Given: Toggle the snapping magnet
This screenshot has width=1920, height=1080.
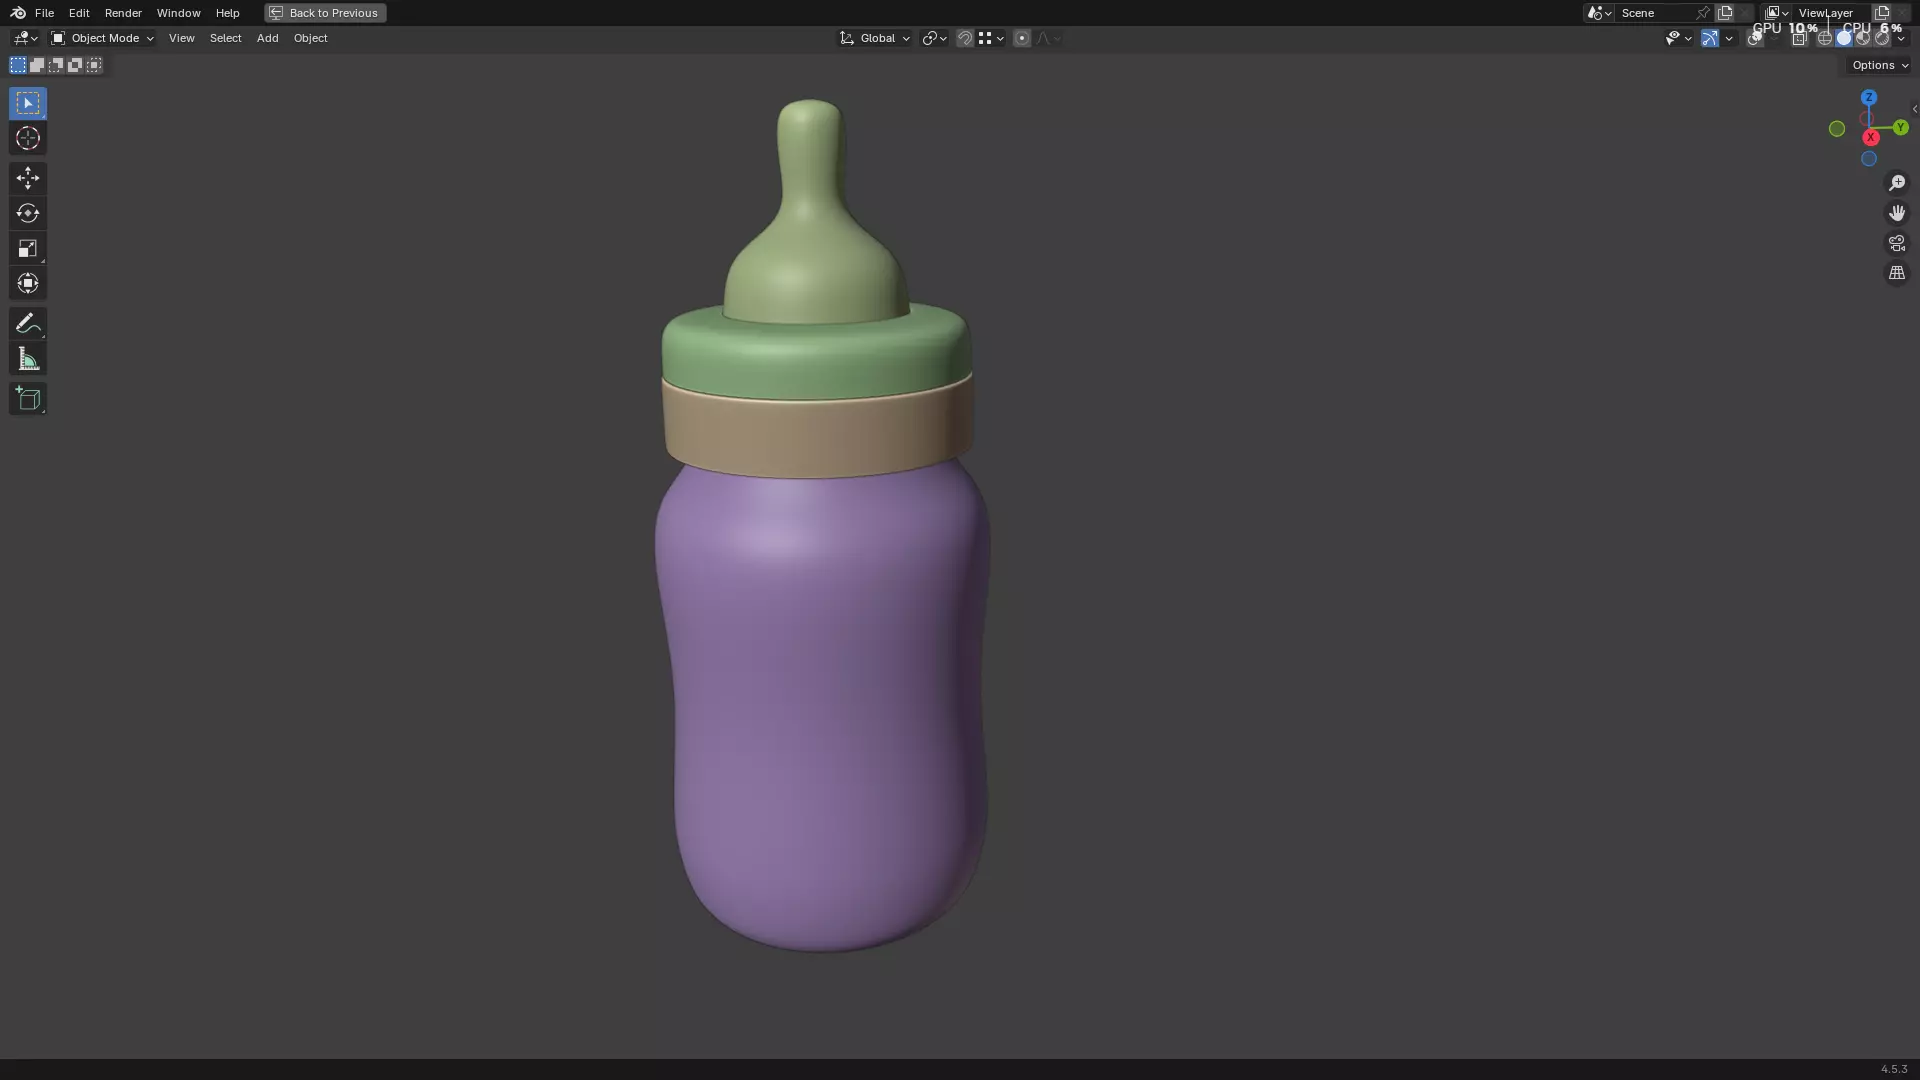Looking at the screenshot, I should (x=965, y=38).
